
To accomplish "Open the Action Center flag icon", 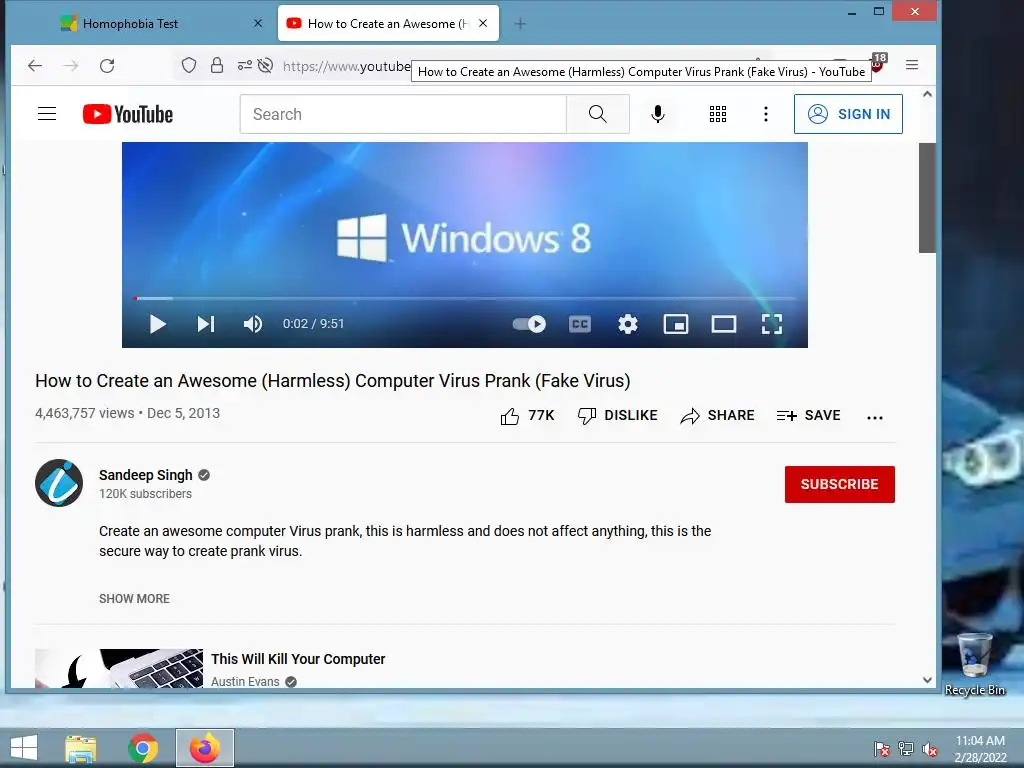I will coord(882,749).
